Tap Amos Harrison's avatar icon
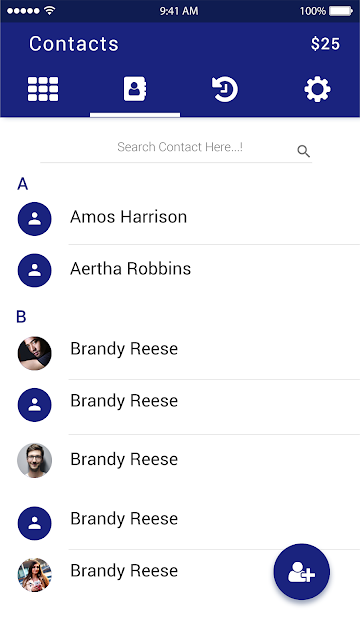Viewport: 360px width, 640px height. 35,219
